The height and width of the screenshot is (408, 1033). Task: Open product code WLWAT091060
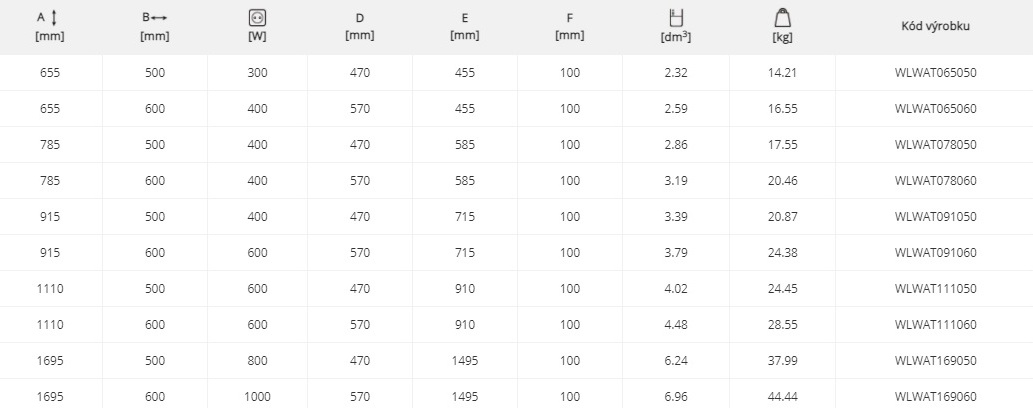tap(935, 252)
